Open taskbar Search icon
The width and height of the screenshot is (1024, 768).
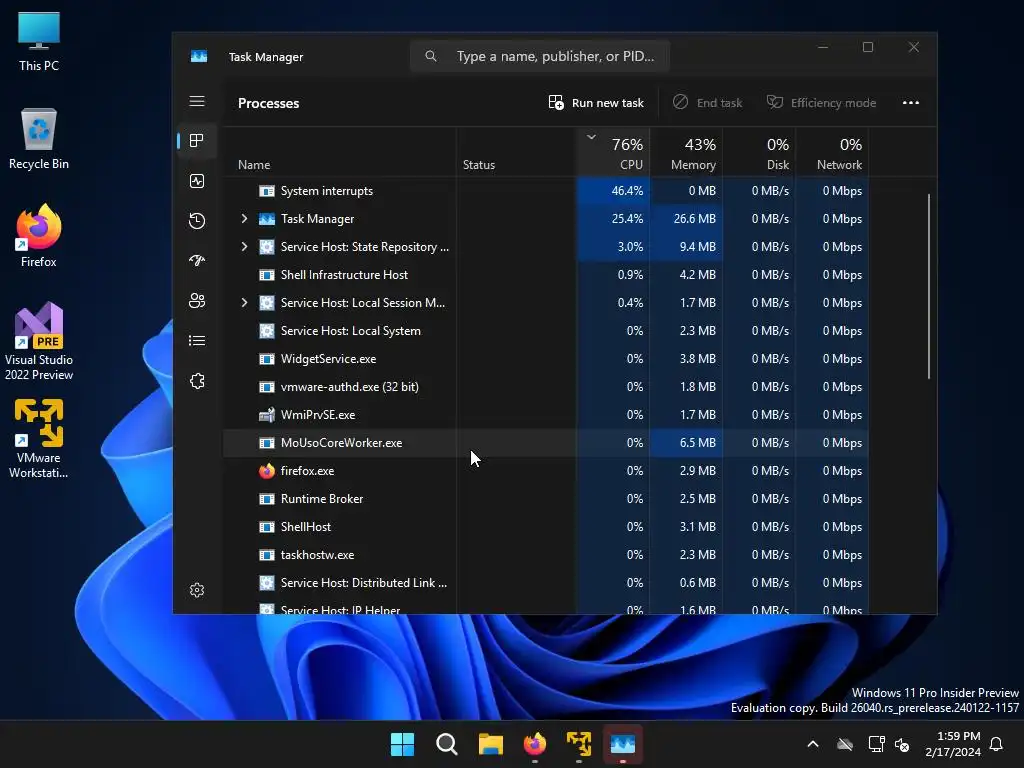pyautogui.click(x=447, y=744)
